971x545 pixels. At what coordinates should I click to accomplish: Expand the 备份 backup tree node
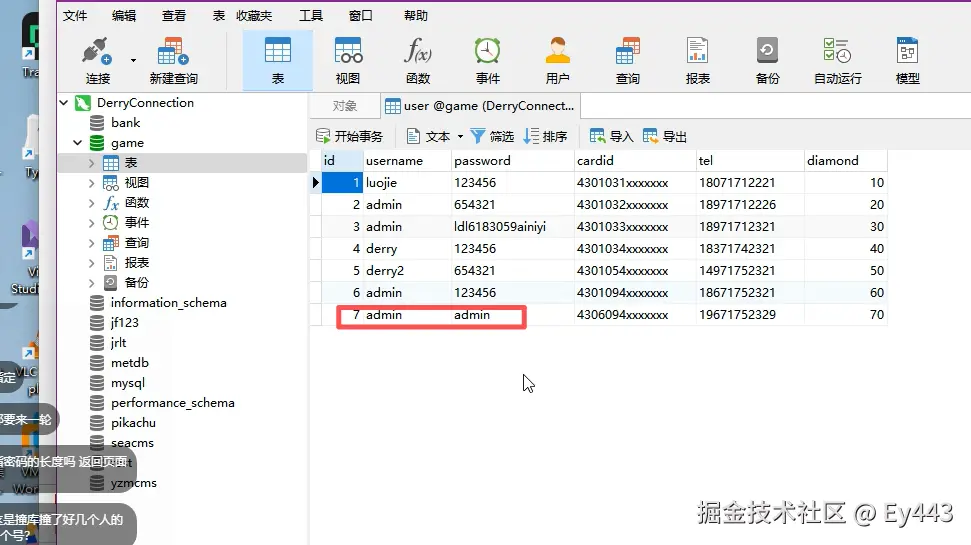pyautogui.click(x=91, y=282)
